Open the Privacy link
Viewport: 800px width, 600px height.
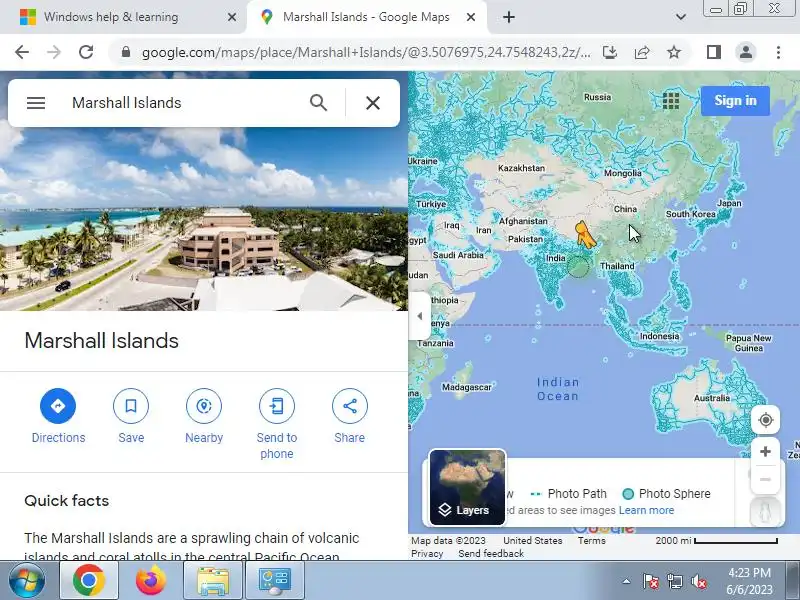(x=427, y=554)
